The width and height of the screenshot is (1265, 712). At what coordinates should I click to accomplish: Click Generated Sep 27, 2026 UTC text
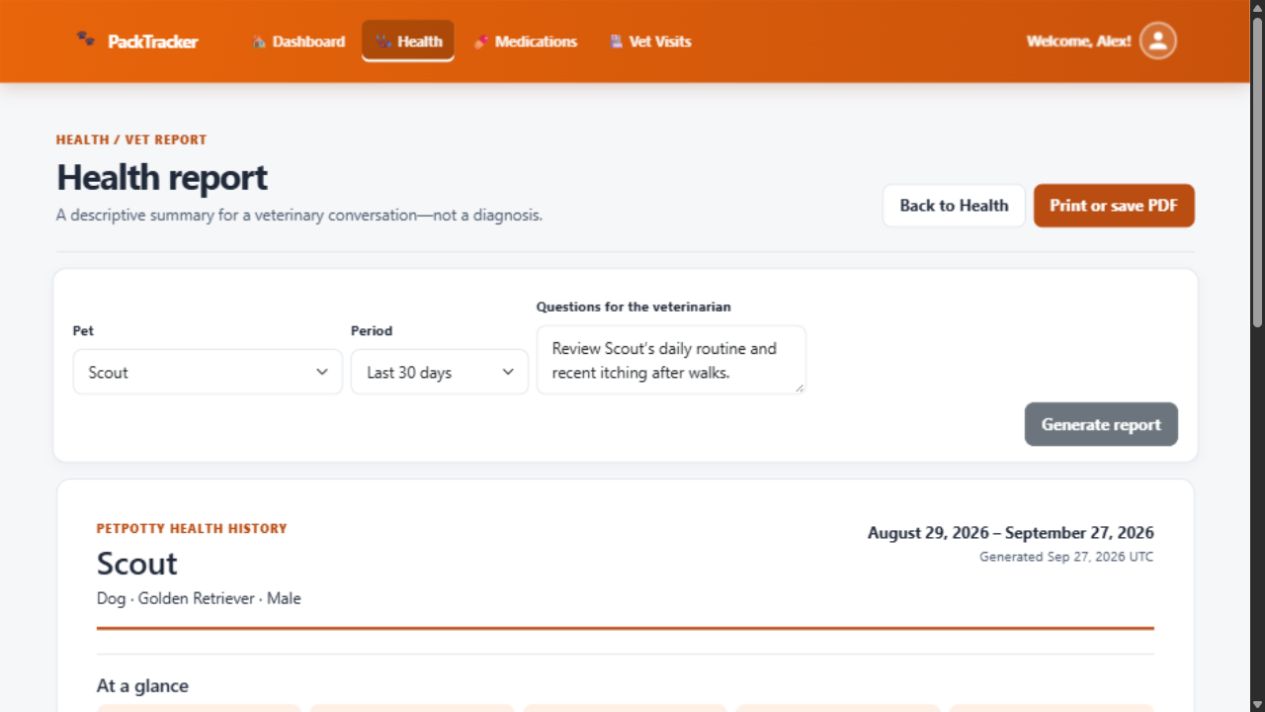tap(1066, 557)
